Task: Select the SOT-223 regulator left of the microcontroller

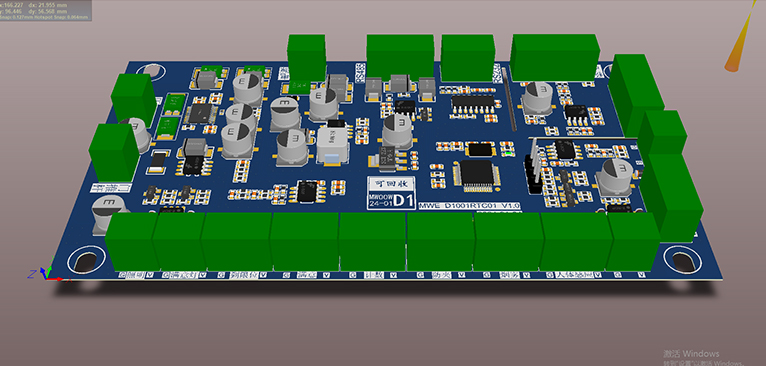Action: click(x=387, y=158)
